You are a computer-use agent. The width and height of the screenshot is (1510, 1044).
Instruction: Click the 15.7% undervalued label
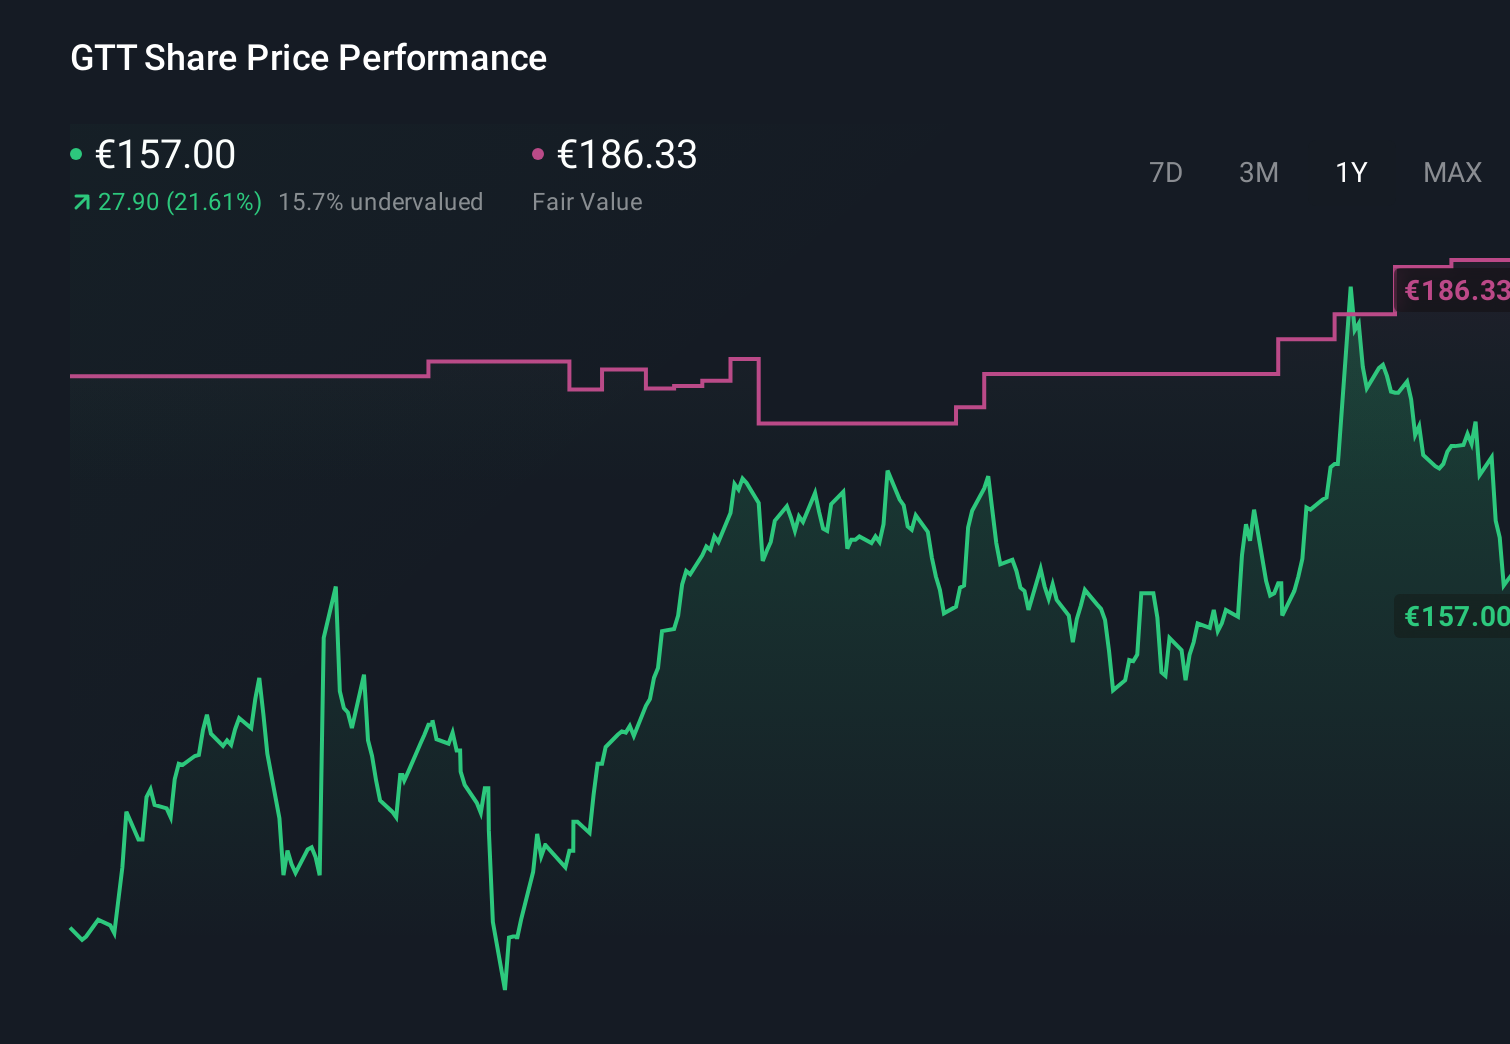[x=381, y=202]
